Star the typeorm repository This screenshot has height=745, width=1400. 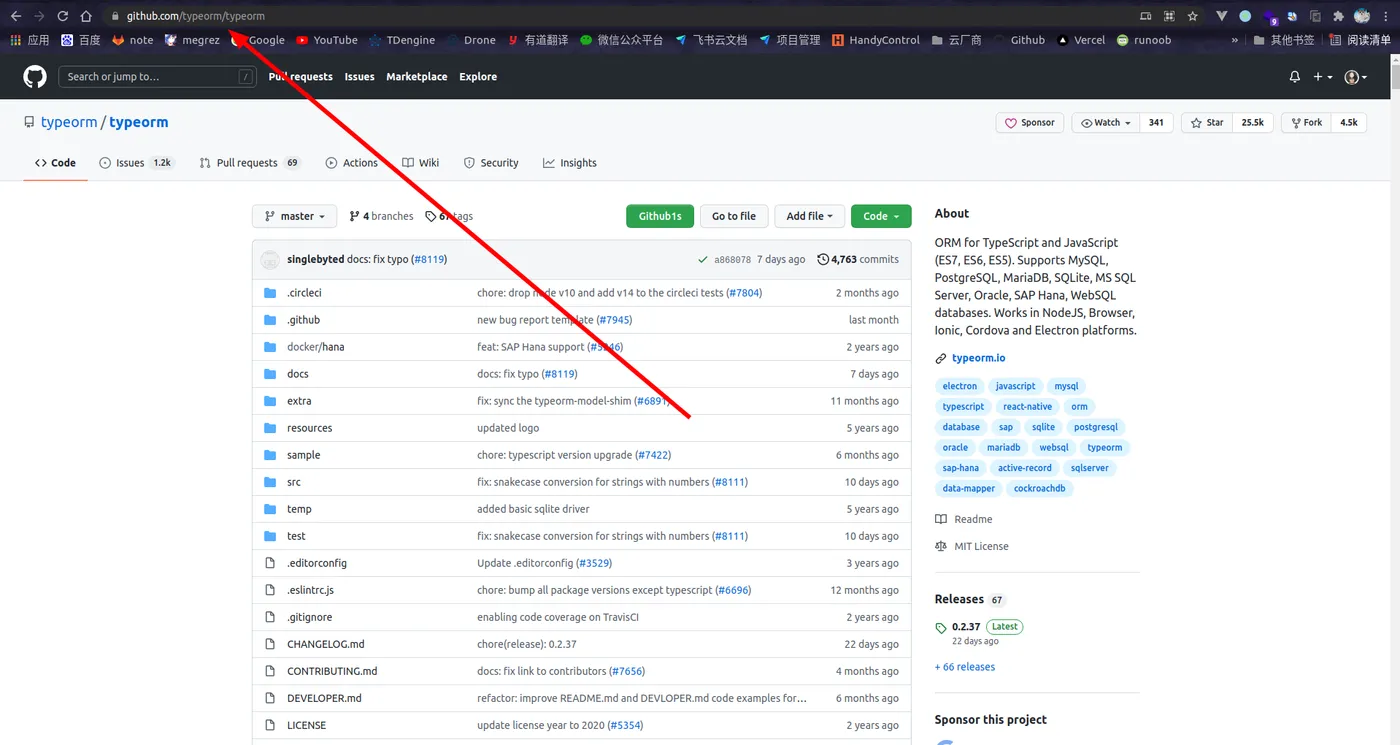click(x=1207, y=123)
